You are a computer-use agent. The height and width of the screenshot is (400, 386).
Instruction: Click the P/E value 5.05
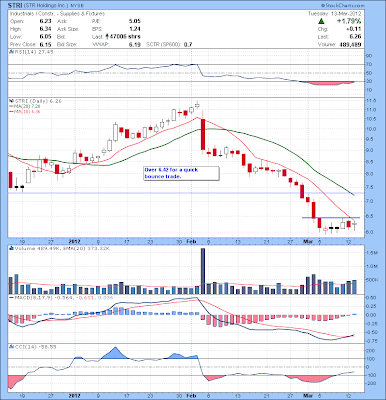tap(135, 21)
